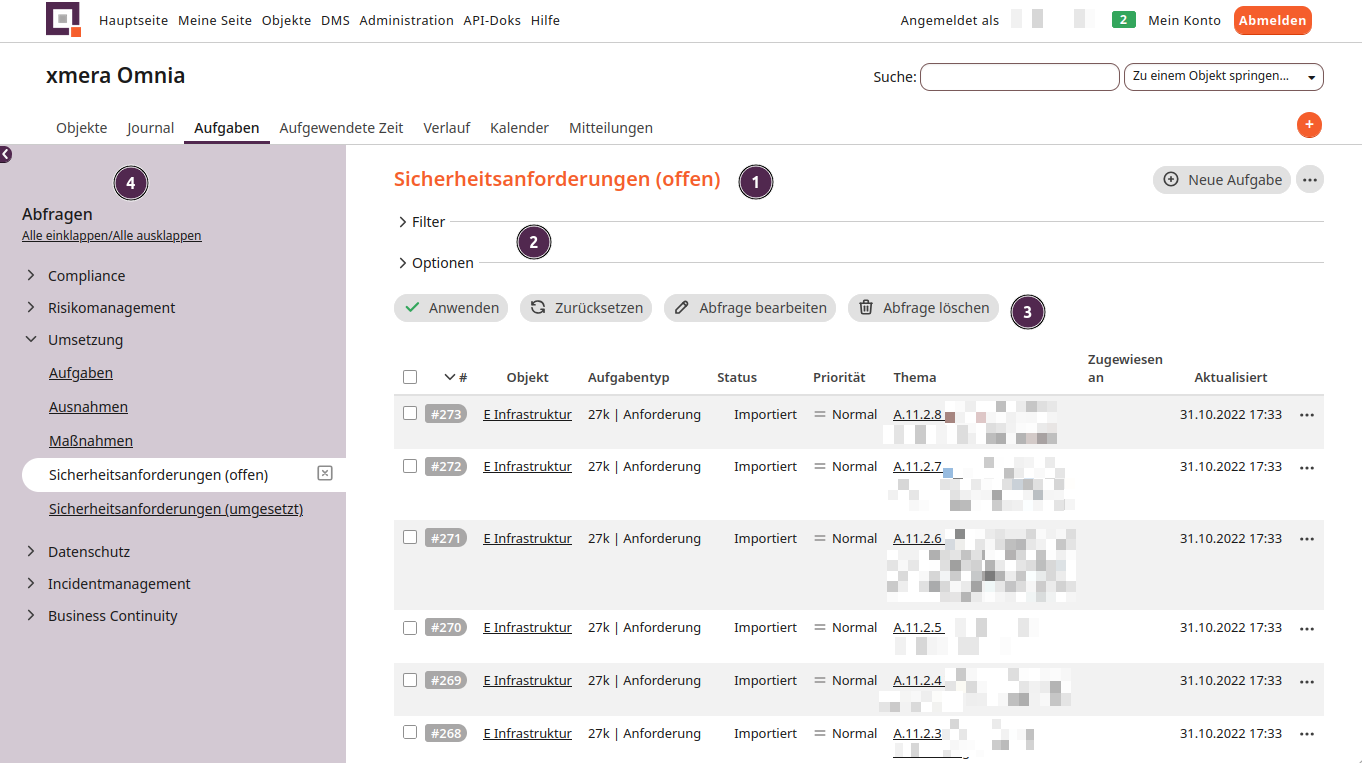Open actions menu for row #272
Image resolution: width=1362 pixels, height=763 pixels.
tap(1307, 467)
